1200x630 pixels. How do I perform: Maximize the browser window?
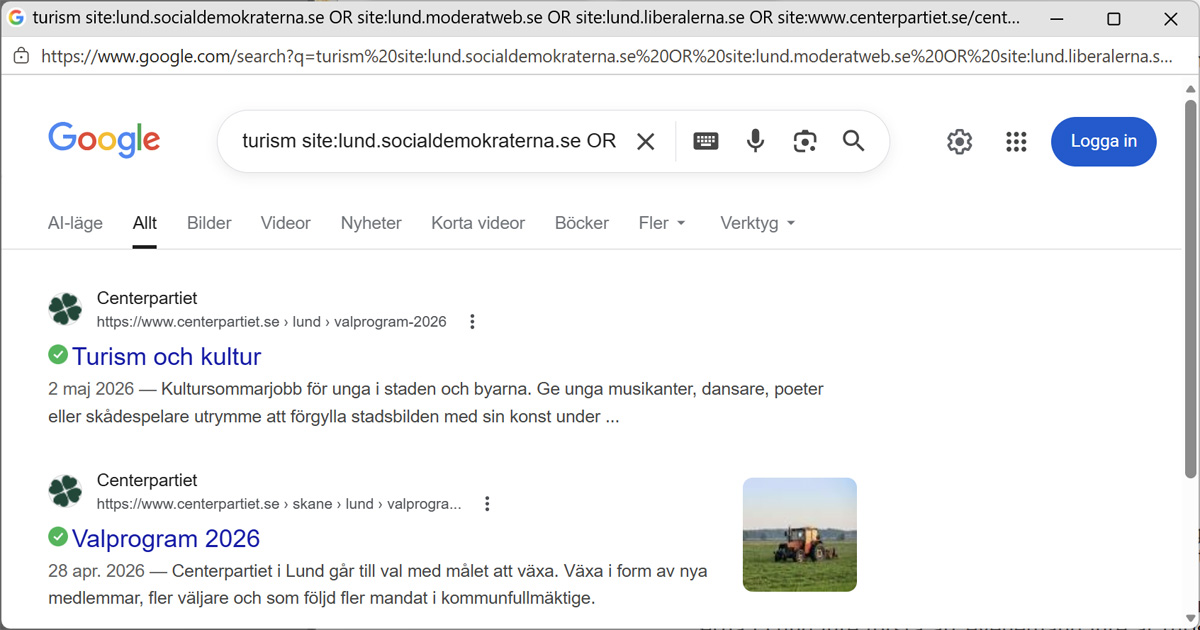point(1113,18)
